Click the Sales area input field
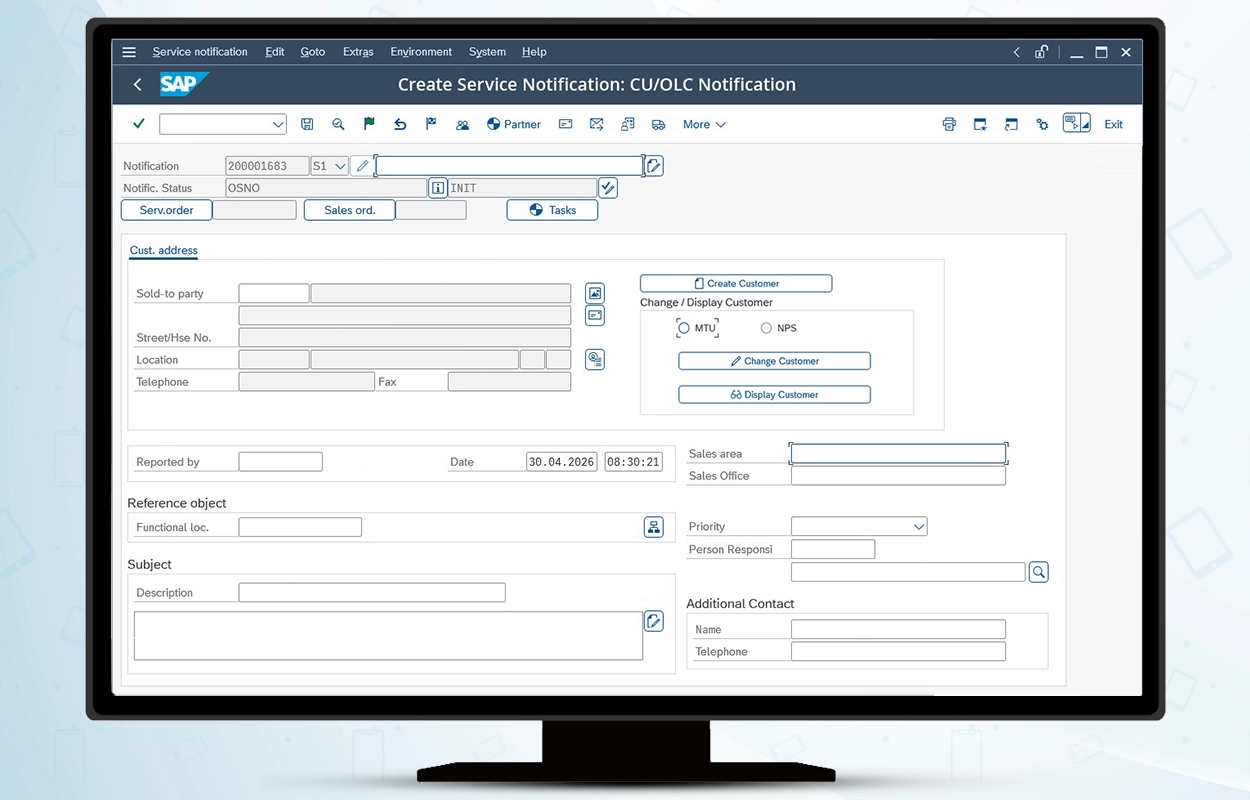This screenshot has width=1250, height=800. point(898,454)
